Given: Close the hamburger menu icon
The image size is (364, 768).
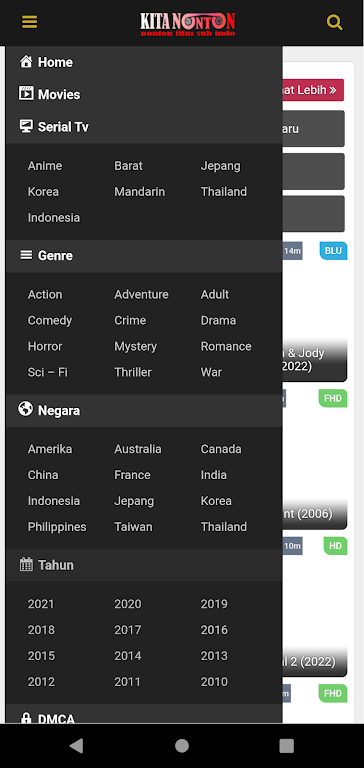Looking at the screenshot, I should coord(29,22).
